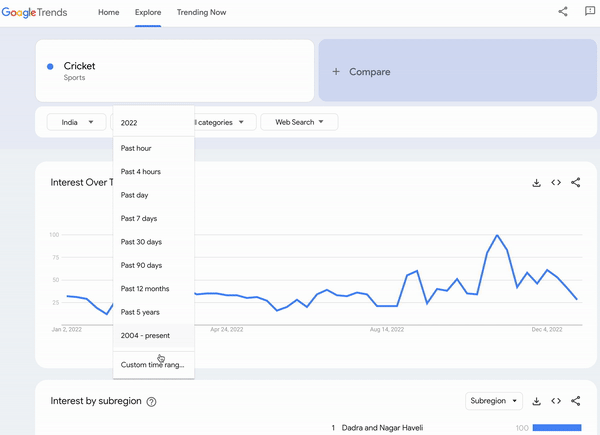The width and height of the screenshot is (600, 435).
Task: Open the Web Search type dropdown
Action: pyautogui.click(x=299, y=122)
